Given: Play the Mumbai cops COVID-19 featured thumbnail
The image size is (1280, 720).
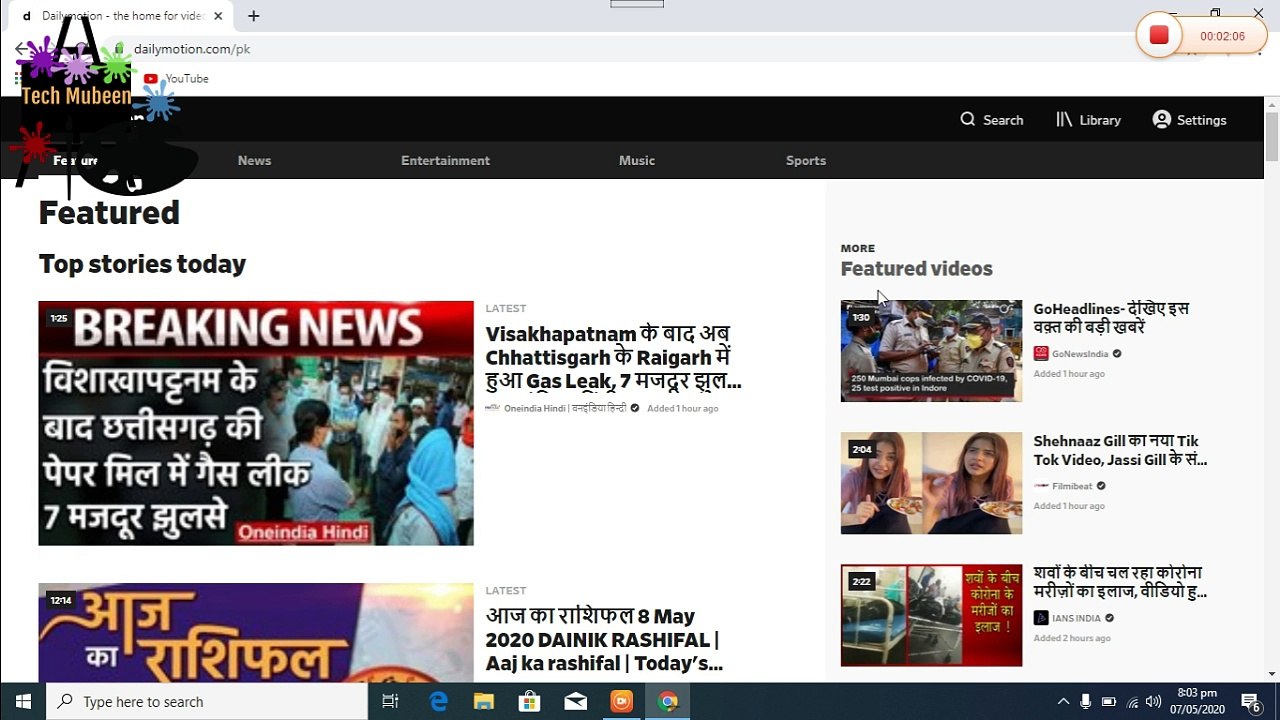Looking at the screenshot, I should [931, 351].
